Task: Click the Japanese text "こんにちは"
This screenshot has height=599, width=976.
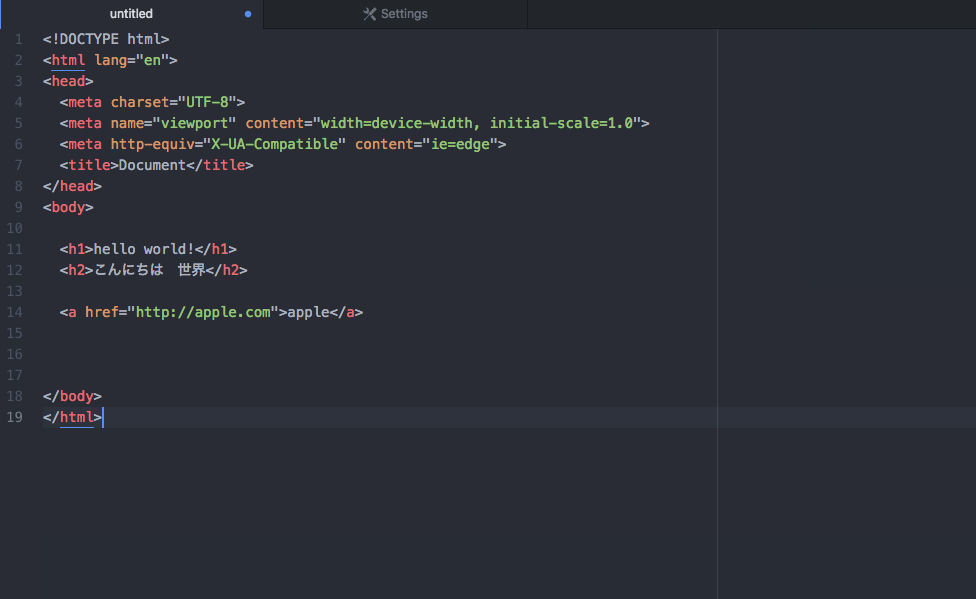Action: (x=129, y=270)
